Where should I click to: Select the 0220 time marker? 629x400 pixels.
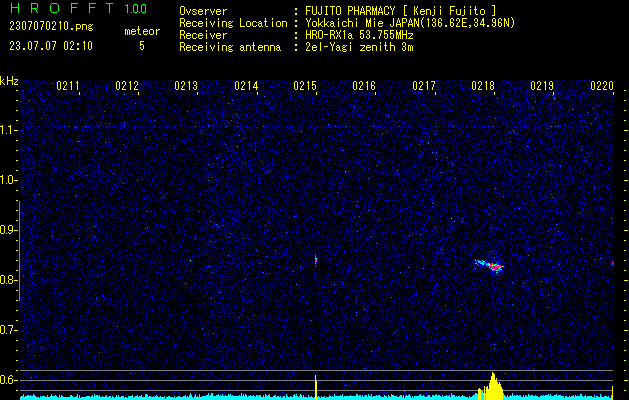pos(601,87)
